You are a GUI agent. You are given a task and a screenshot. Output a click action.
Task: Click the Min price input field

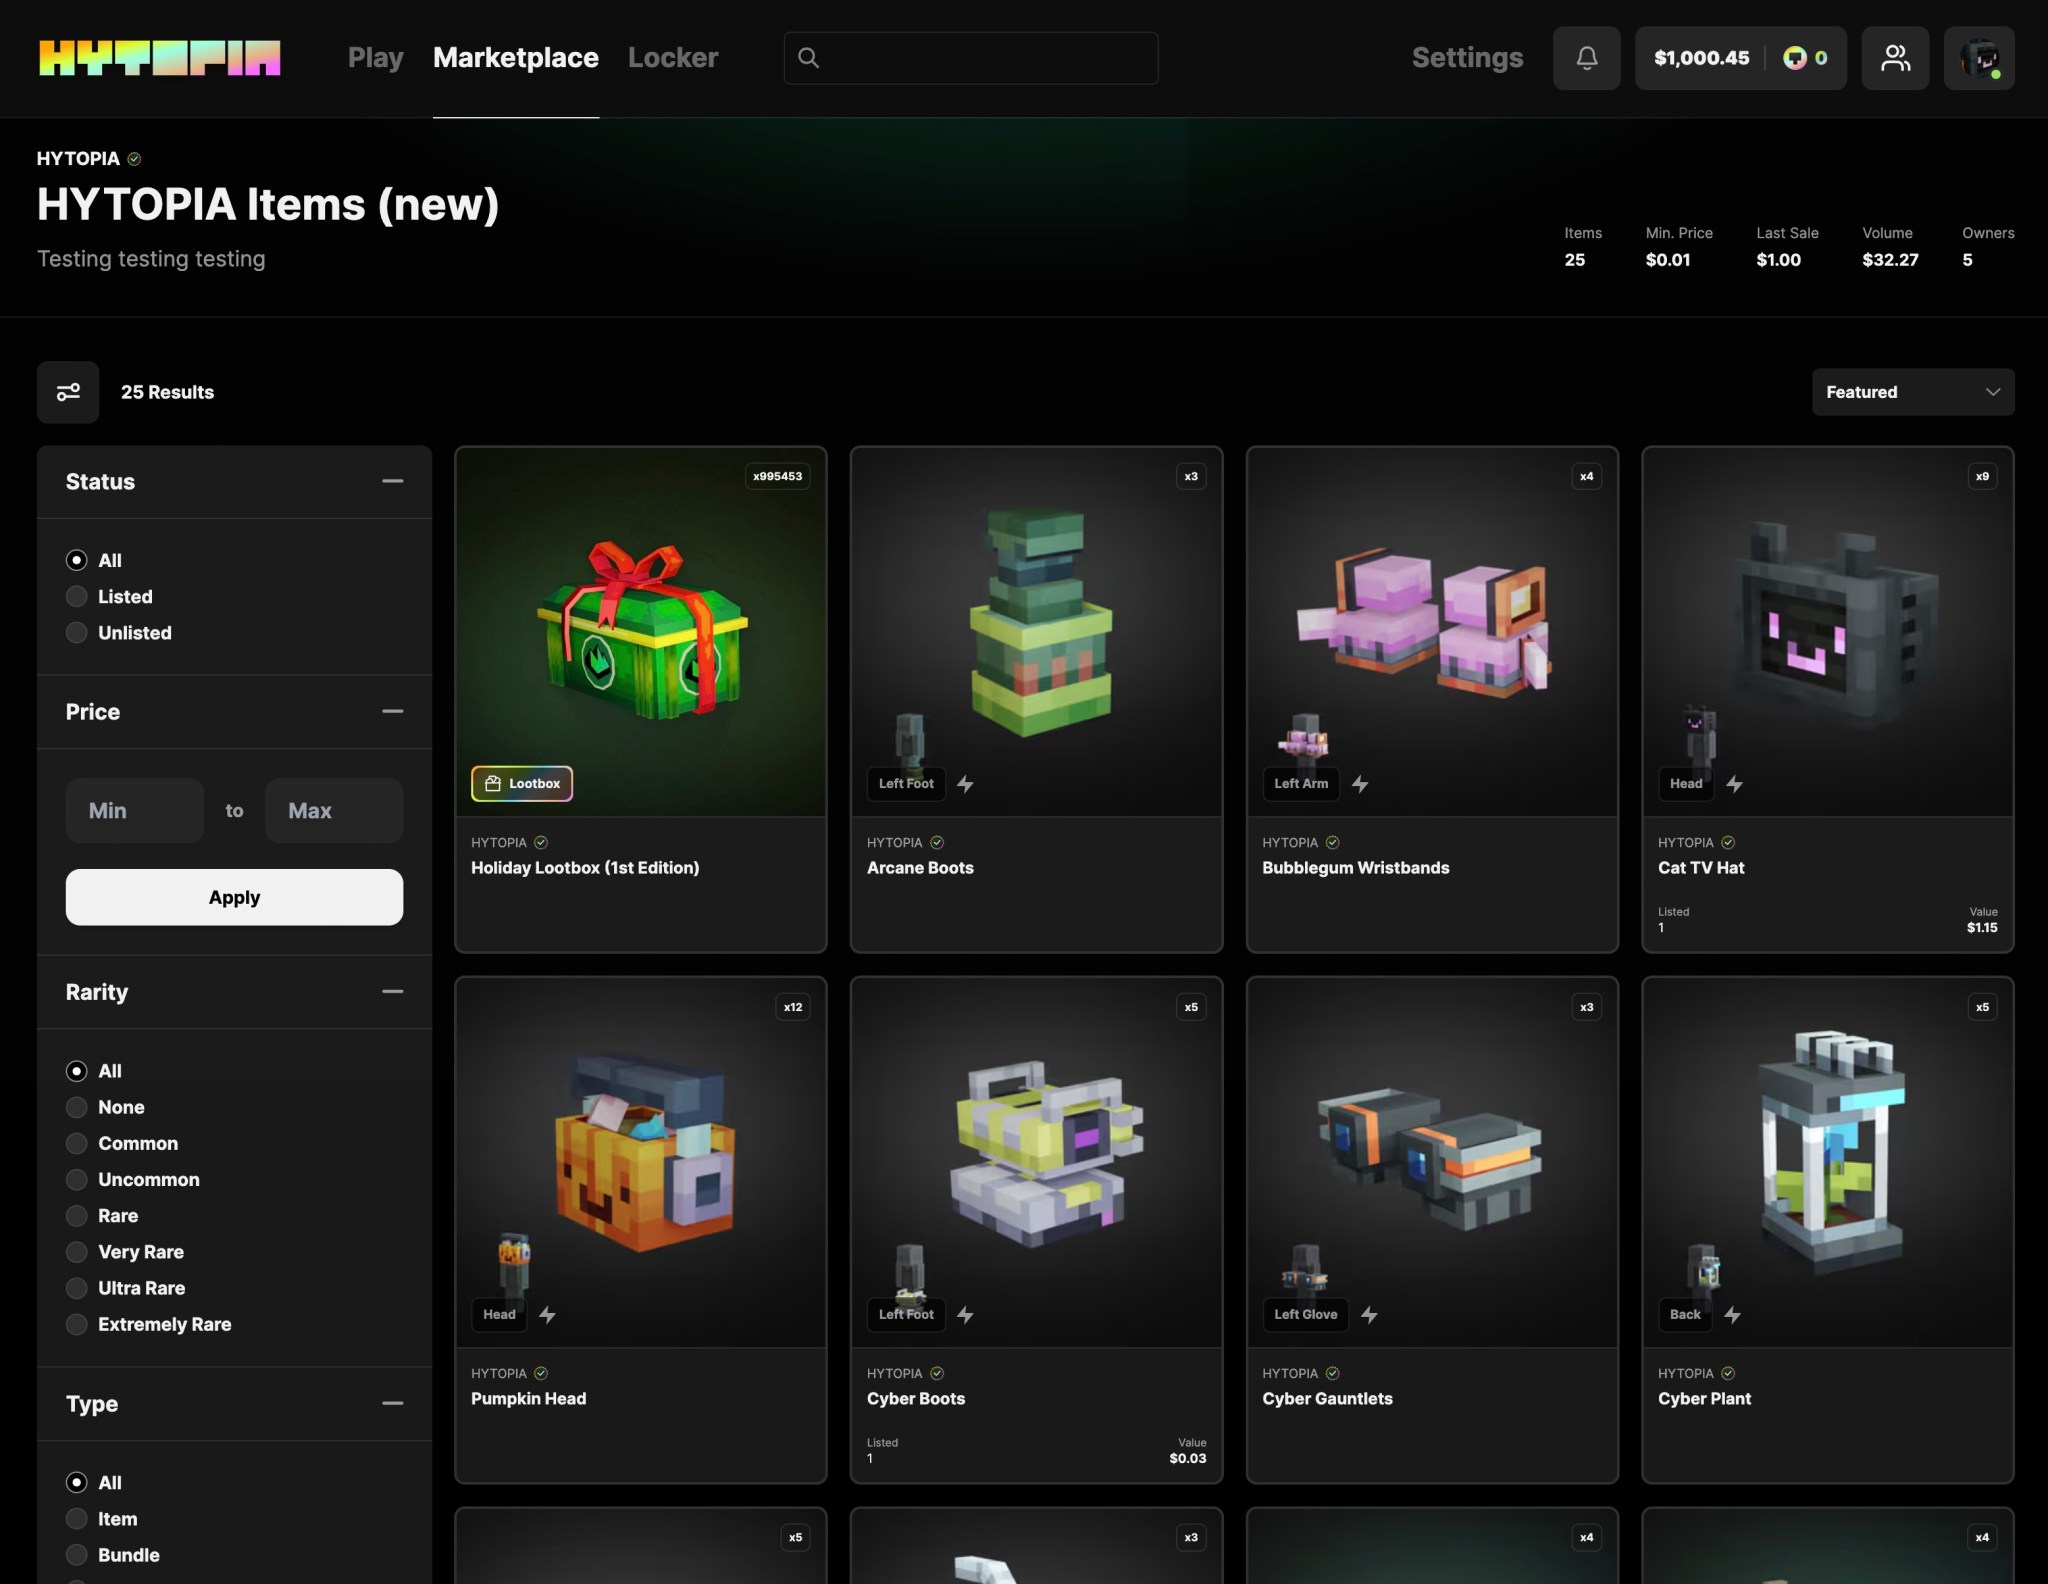[134, 811]
